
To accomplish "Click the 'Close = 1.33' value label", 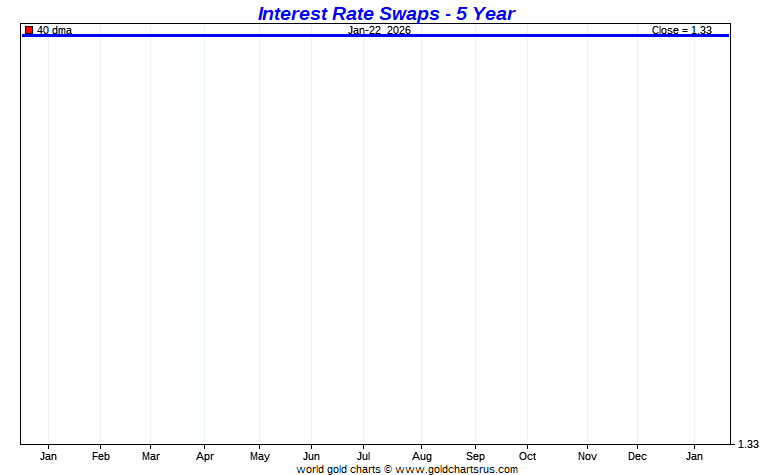I will (x=681, y=30).
